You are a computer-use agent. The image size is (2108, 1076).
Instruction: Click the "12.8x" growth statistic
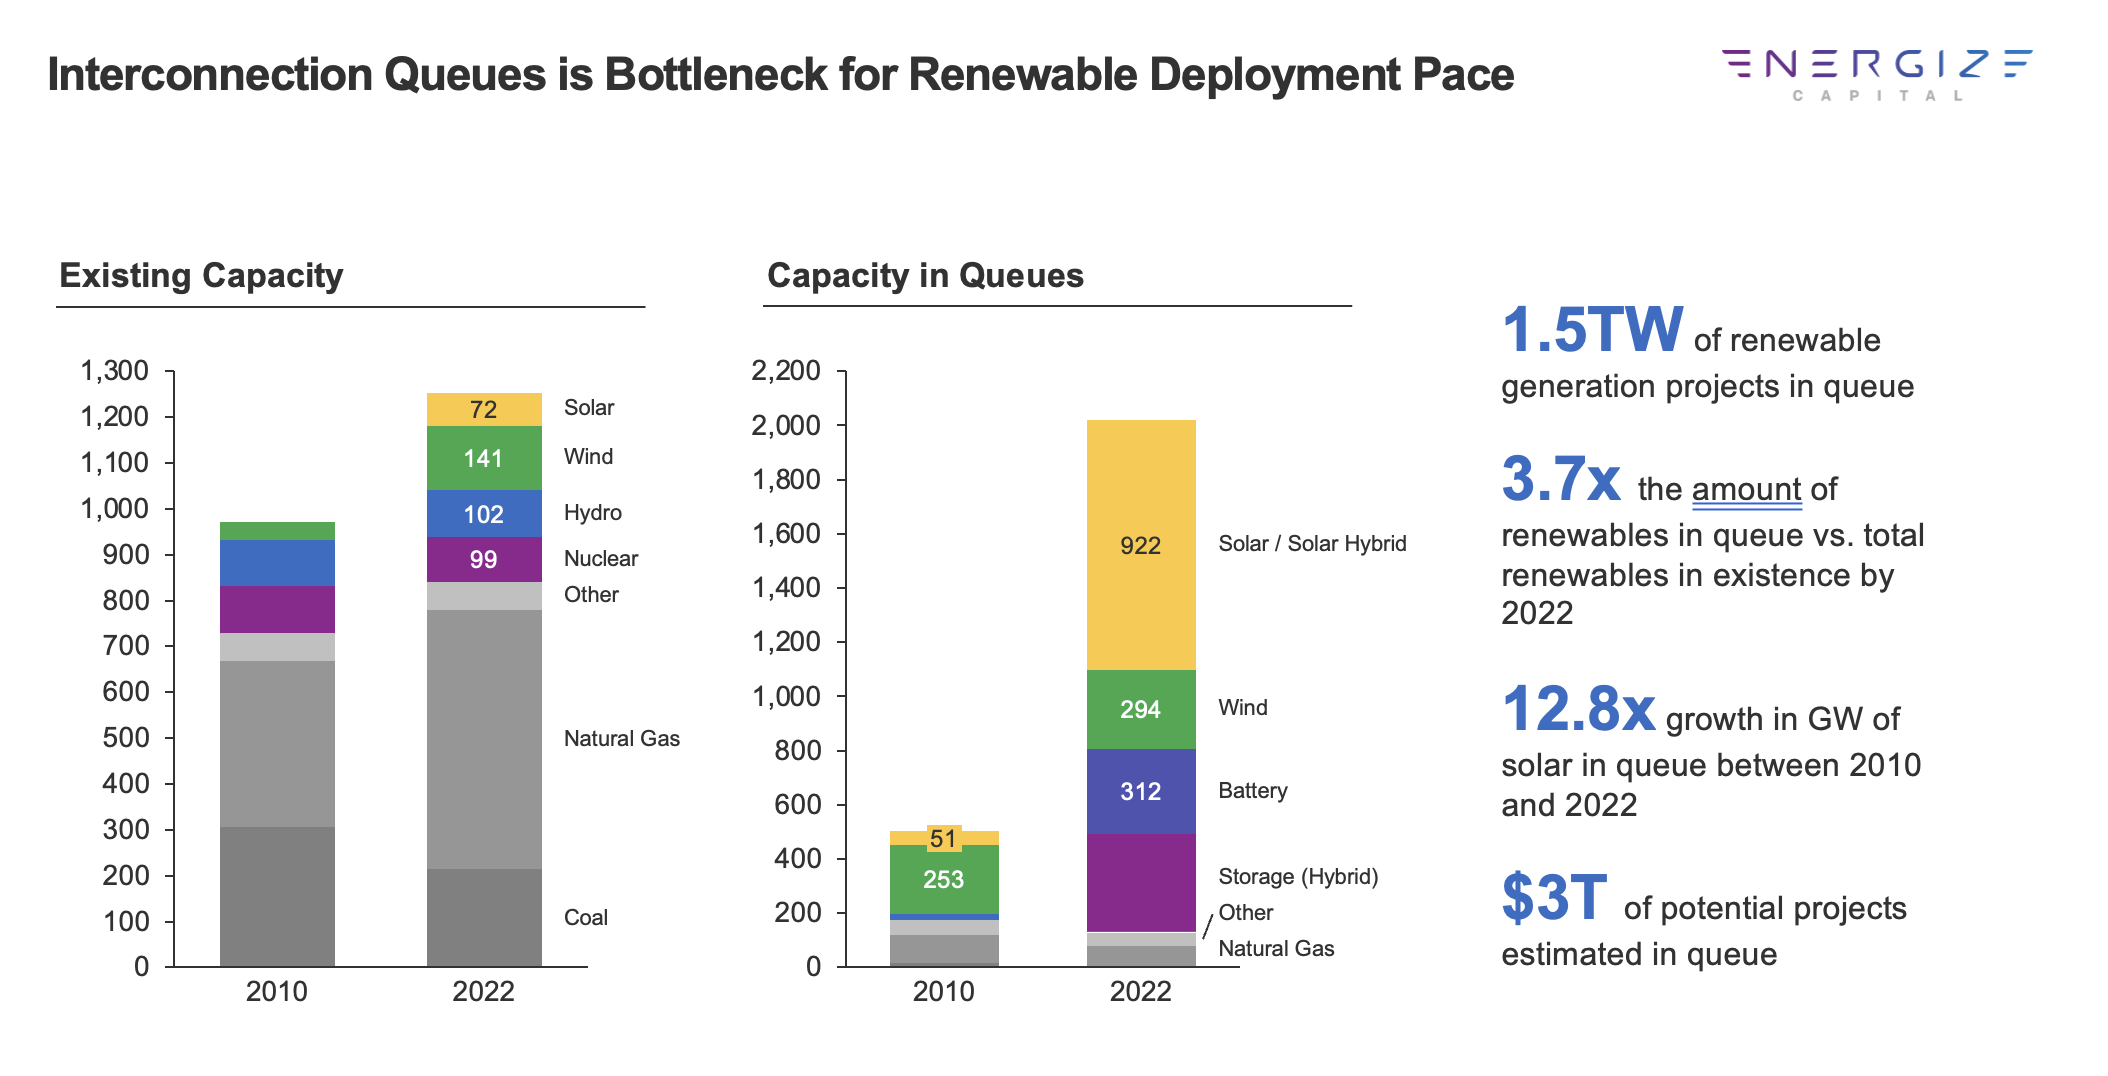tap(1578, 709)
